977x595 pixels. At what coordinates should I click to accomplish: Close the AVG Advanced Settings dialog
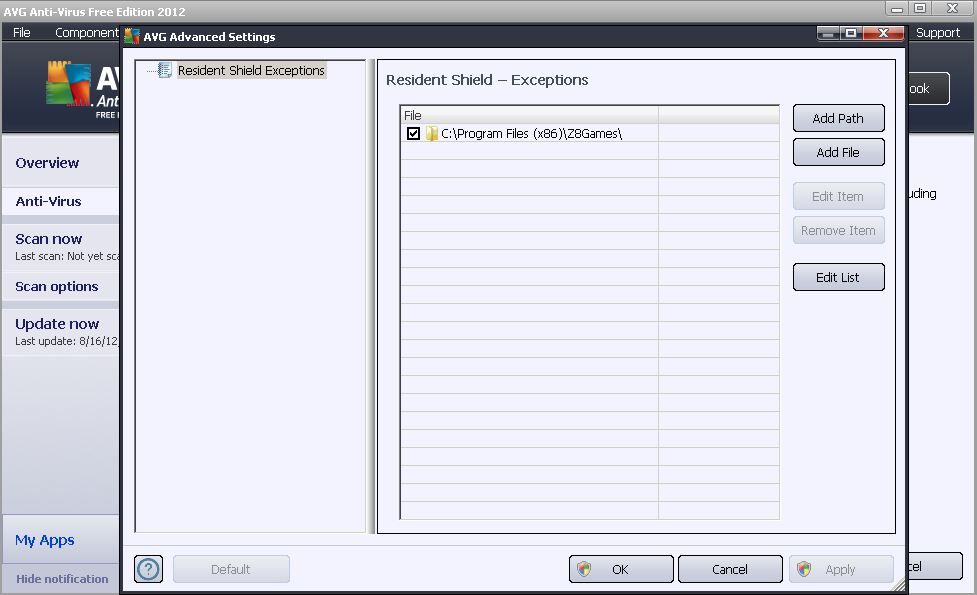[x=883, y=33]
